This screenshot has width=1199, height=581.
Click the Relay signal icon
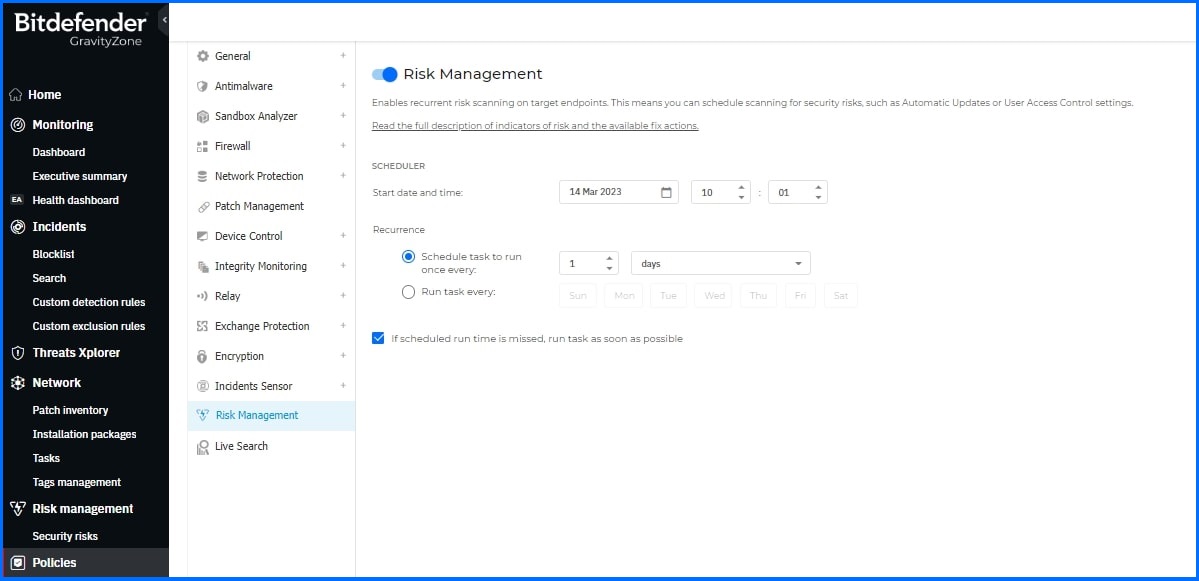pos(203,297)
